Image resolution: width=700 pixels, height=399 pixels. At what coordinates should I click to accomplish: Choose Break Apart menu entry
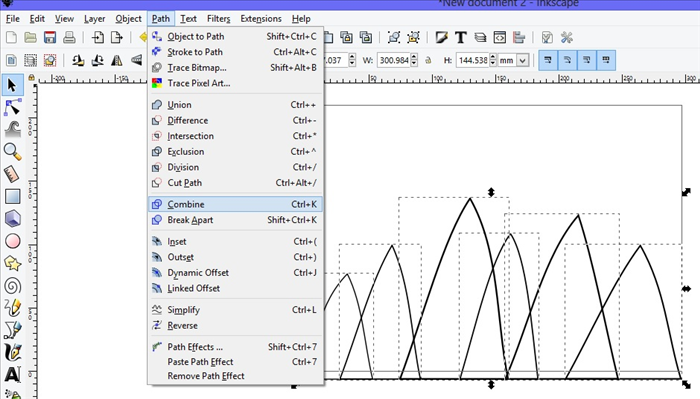click(235, 220)
